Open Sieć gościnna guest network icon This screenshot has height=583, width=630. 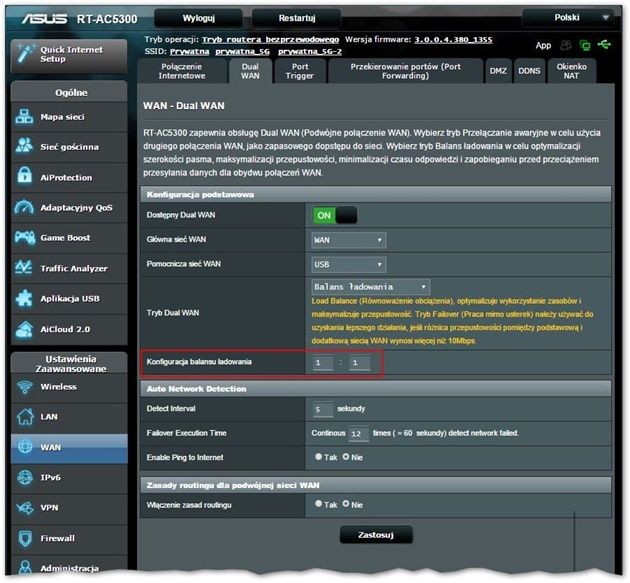24,147
